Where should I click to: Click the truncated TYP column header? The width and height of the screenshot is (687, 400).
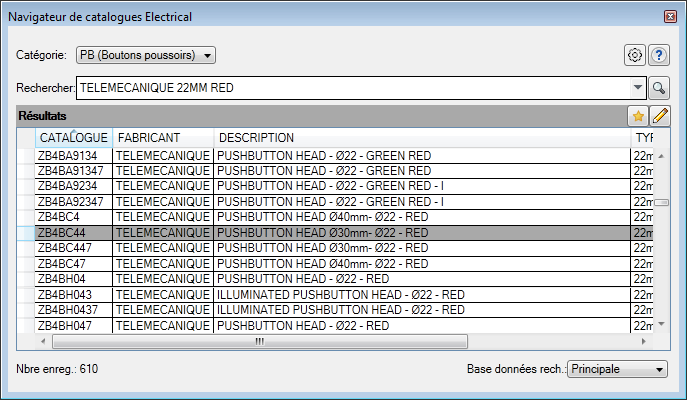(x=642, y=138)
